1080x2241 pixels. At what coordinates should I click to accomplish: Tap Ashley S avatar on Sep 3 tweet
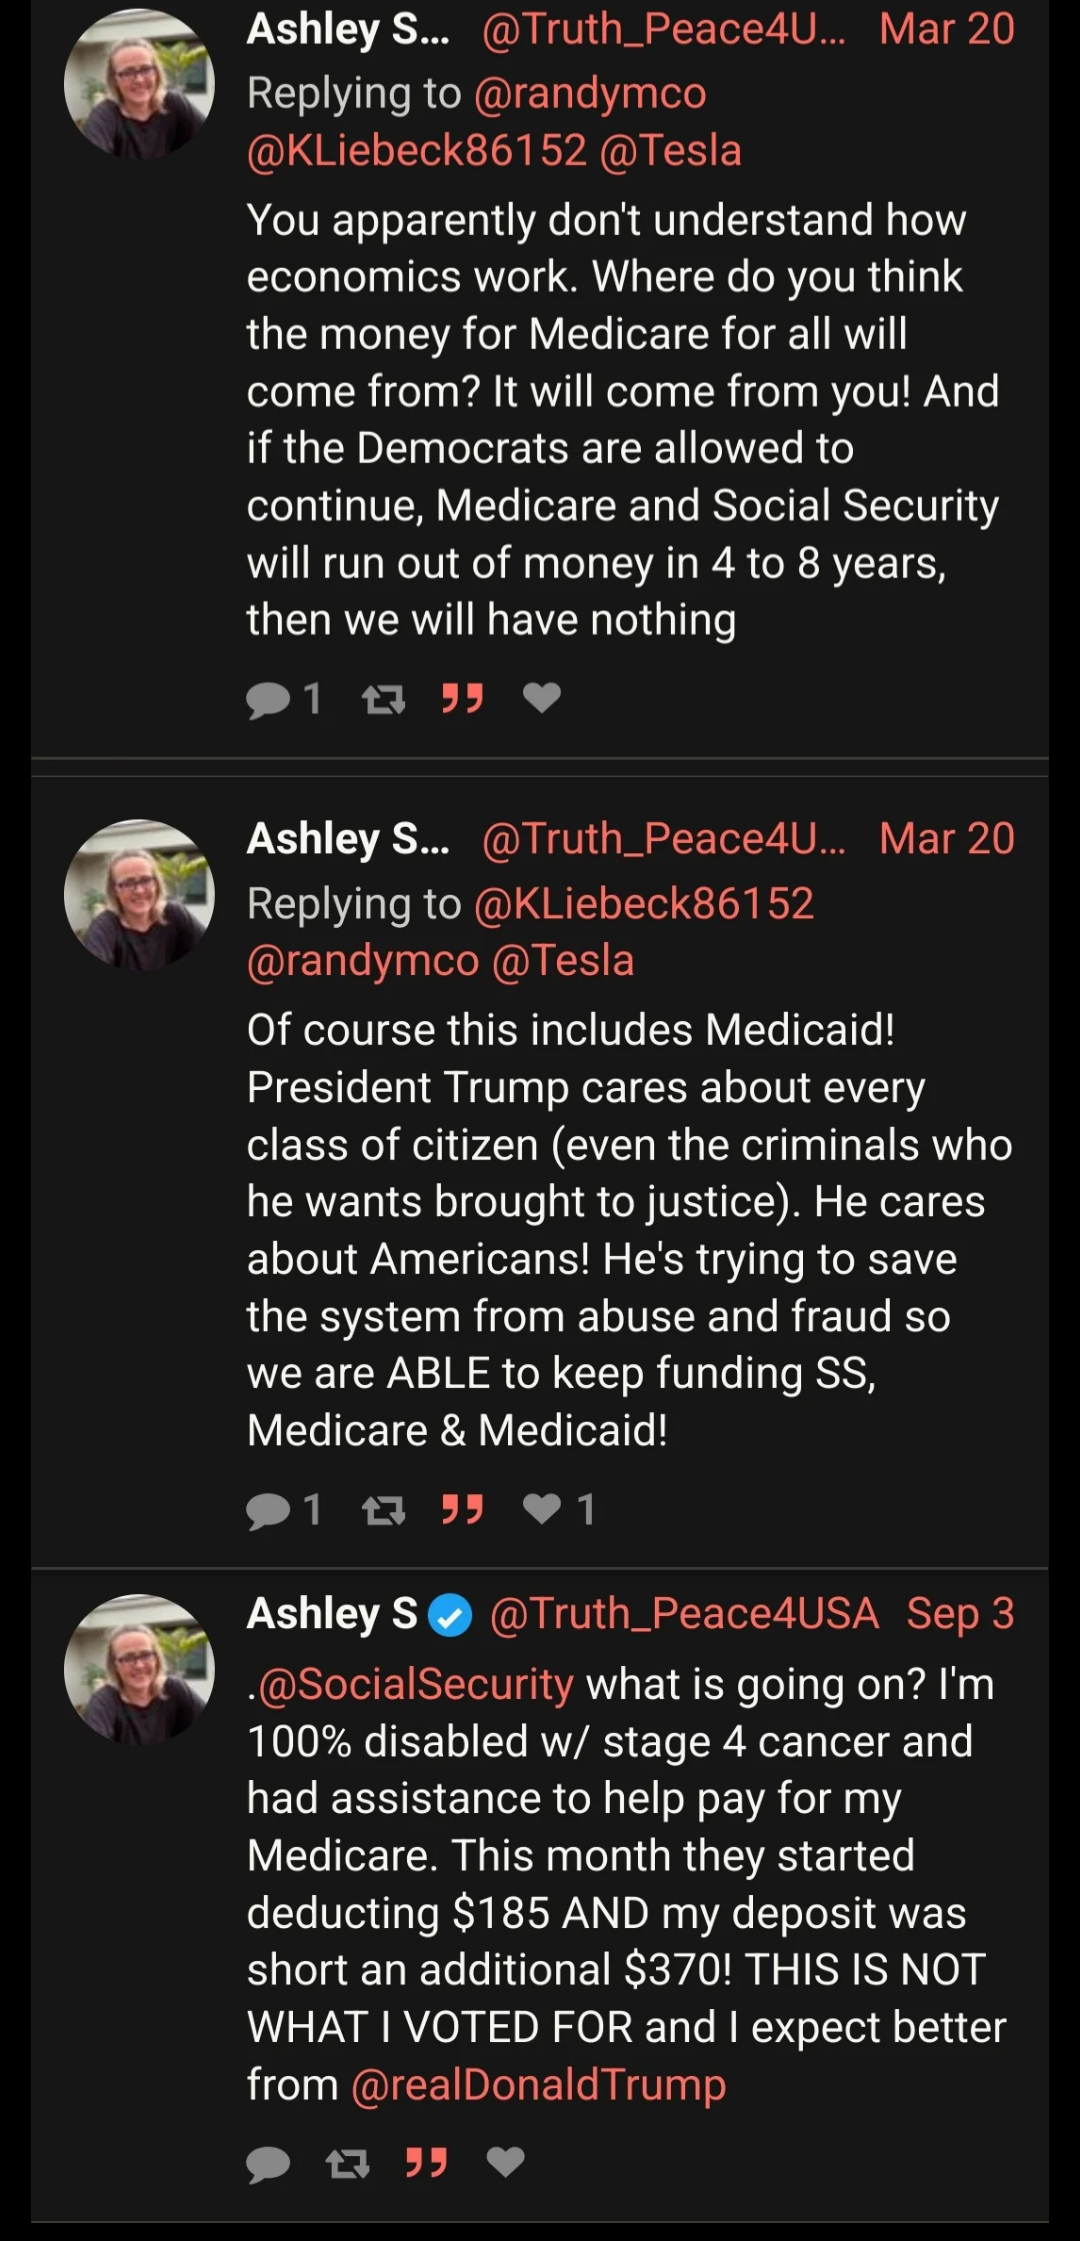coord(139,1669)
